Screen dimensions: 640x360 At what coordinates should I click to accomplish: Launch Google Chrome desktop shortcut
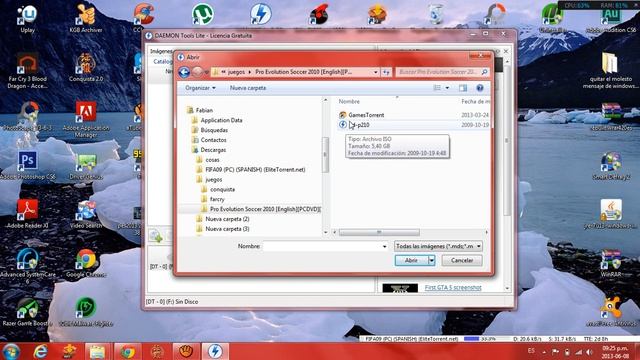(x=86, y=263)
